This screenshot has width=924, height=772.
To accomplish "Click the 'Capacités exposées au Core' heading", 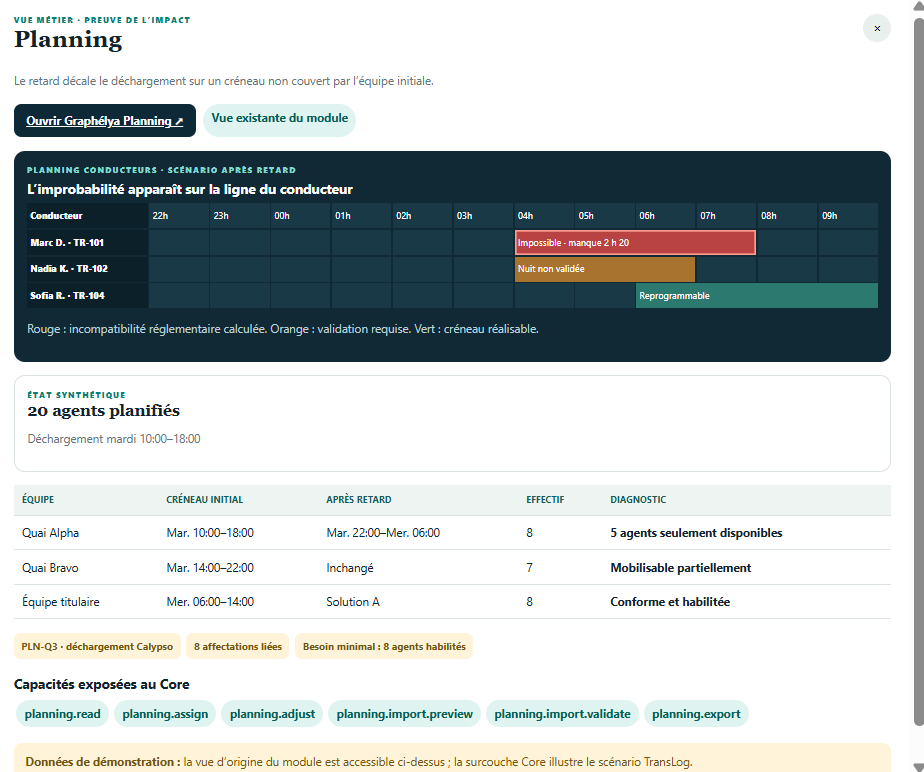I will pos(101,684).
